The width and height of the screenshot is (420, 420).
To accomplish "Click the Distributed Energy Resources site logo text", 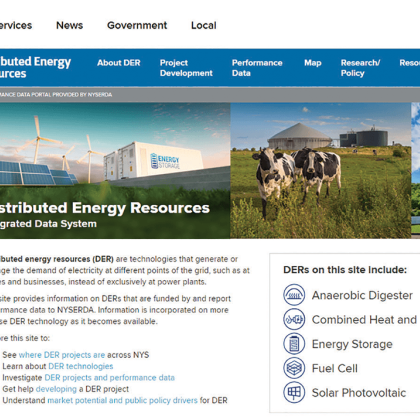I will 35,67.
